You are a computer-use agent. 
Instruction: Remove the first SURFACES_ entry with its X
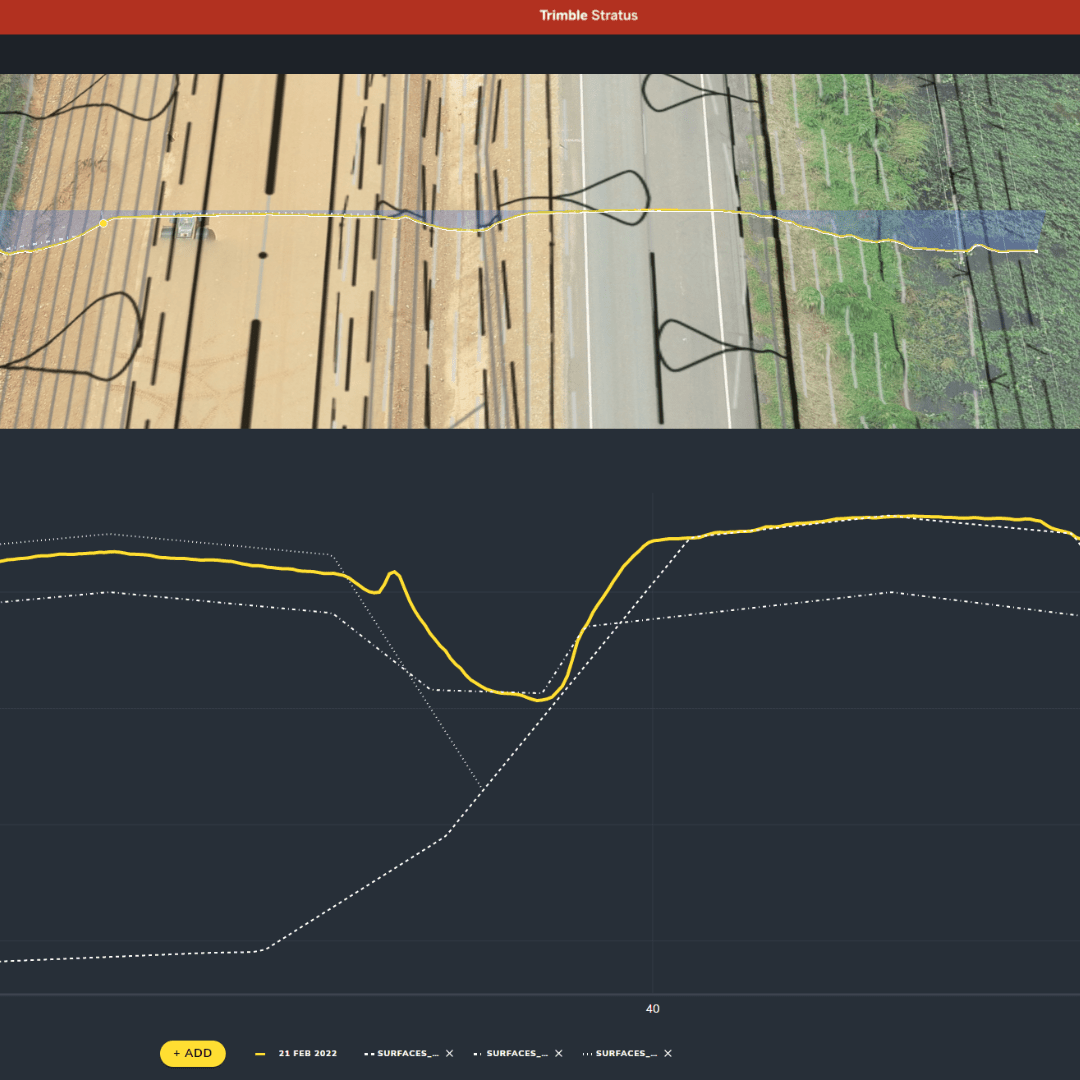[x=448, y=1053]
